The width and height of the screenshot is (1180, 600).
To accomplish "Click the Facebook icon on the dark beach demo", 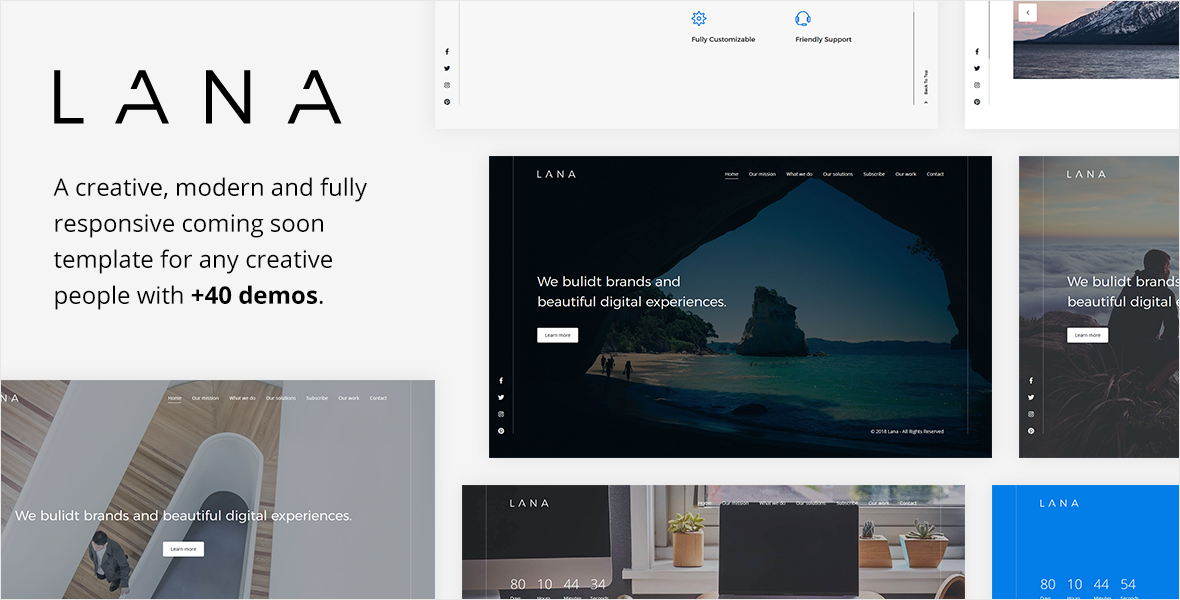I will tap(500, 380).
